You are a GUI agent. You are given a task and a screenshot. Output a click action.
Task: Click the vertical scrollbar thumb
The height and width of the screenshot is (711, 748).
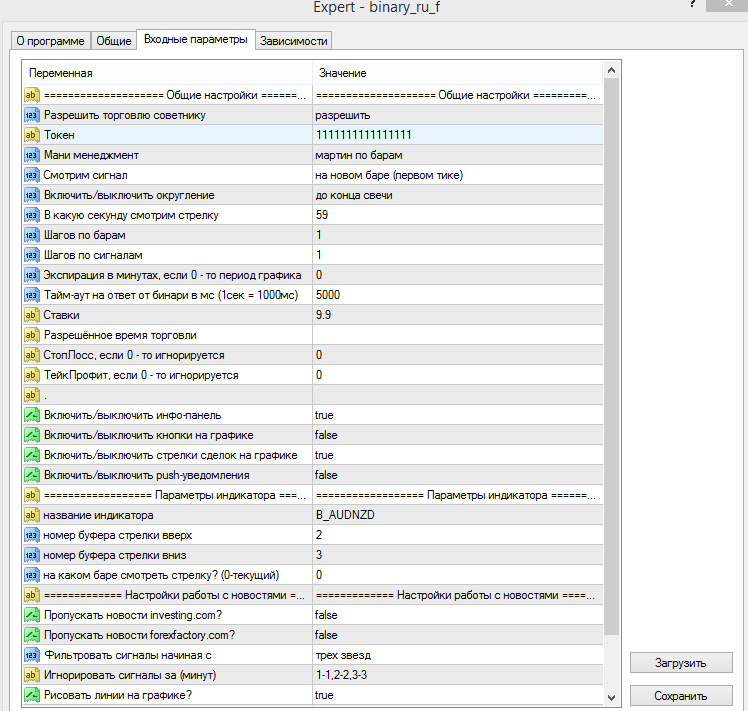612,357
